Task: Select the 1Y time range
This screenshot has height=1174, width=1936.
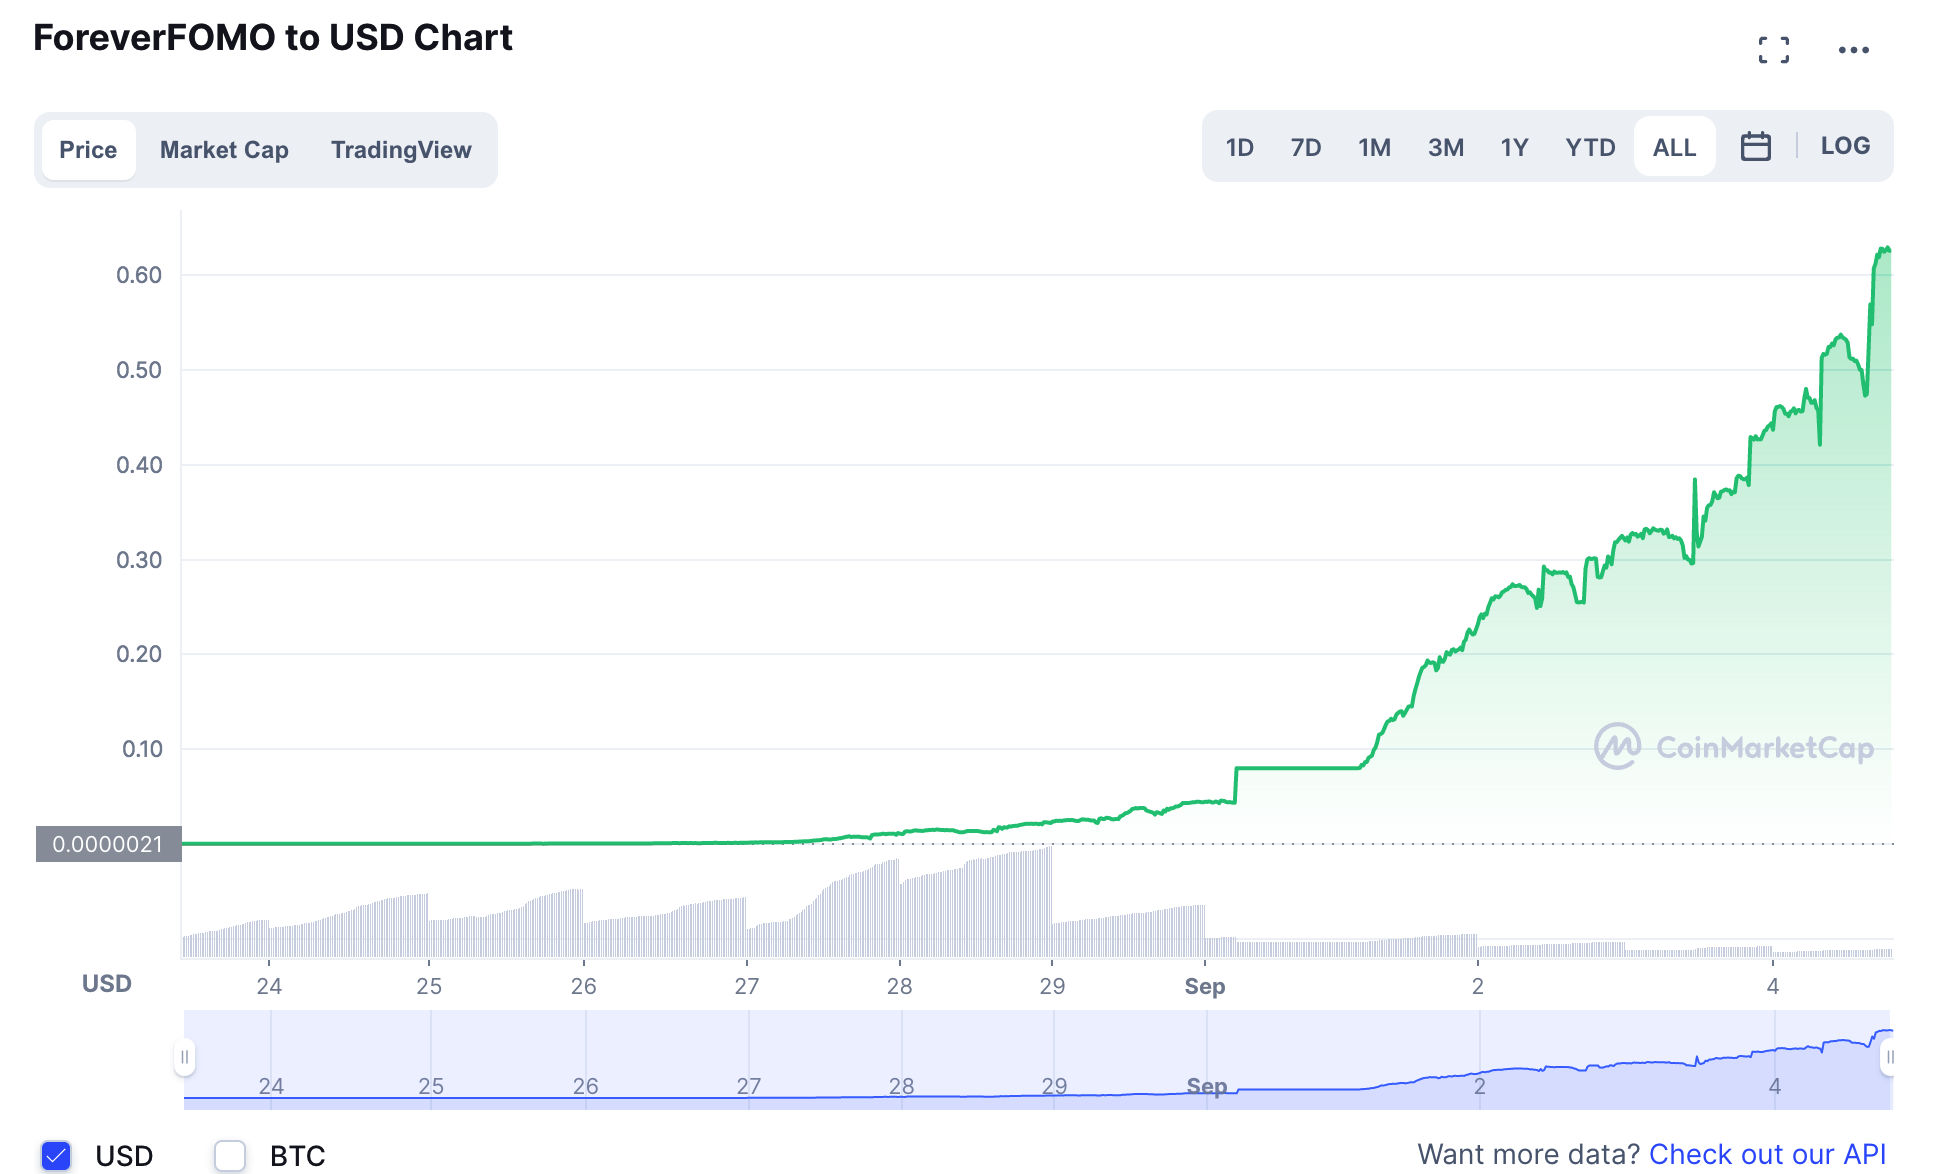Action: point(1515,147)
